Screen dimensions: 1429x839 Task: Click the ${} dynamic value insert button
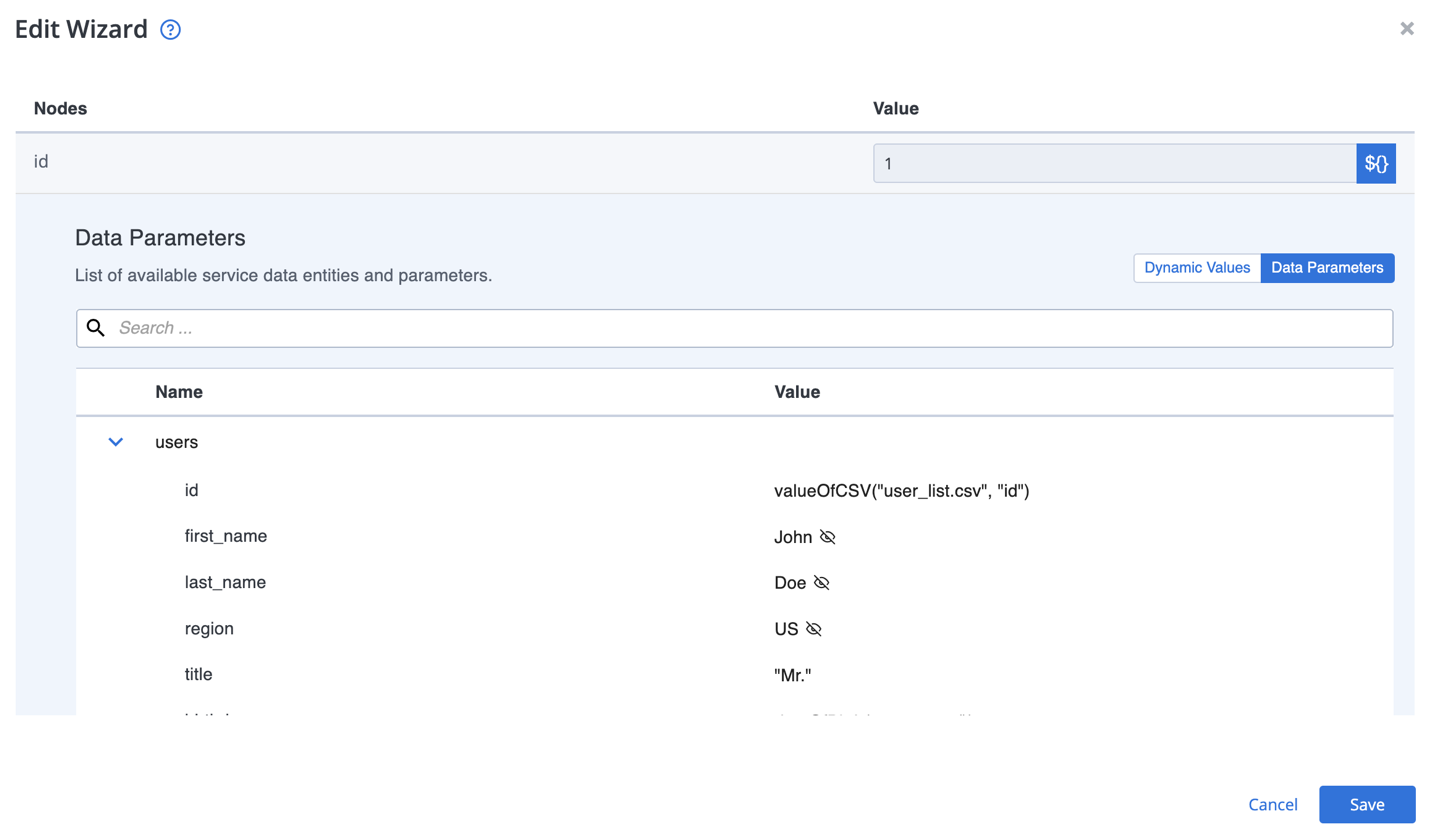1376,163
